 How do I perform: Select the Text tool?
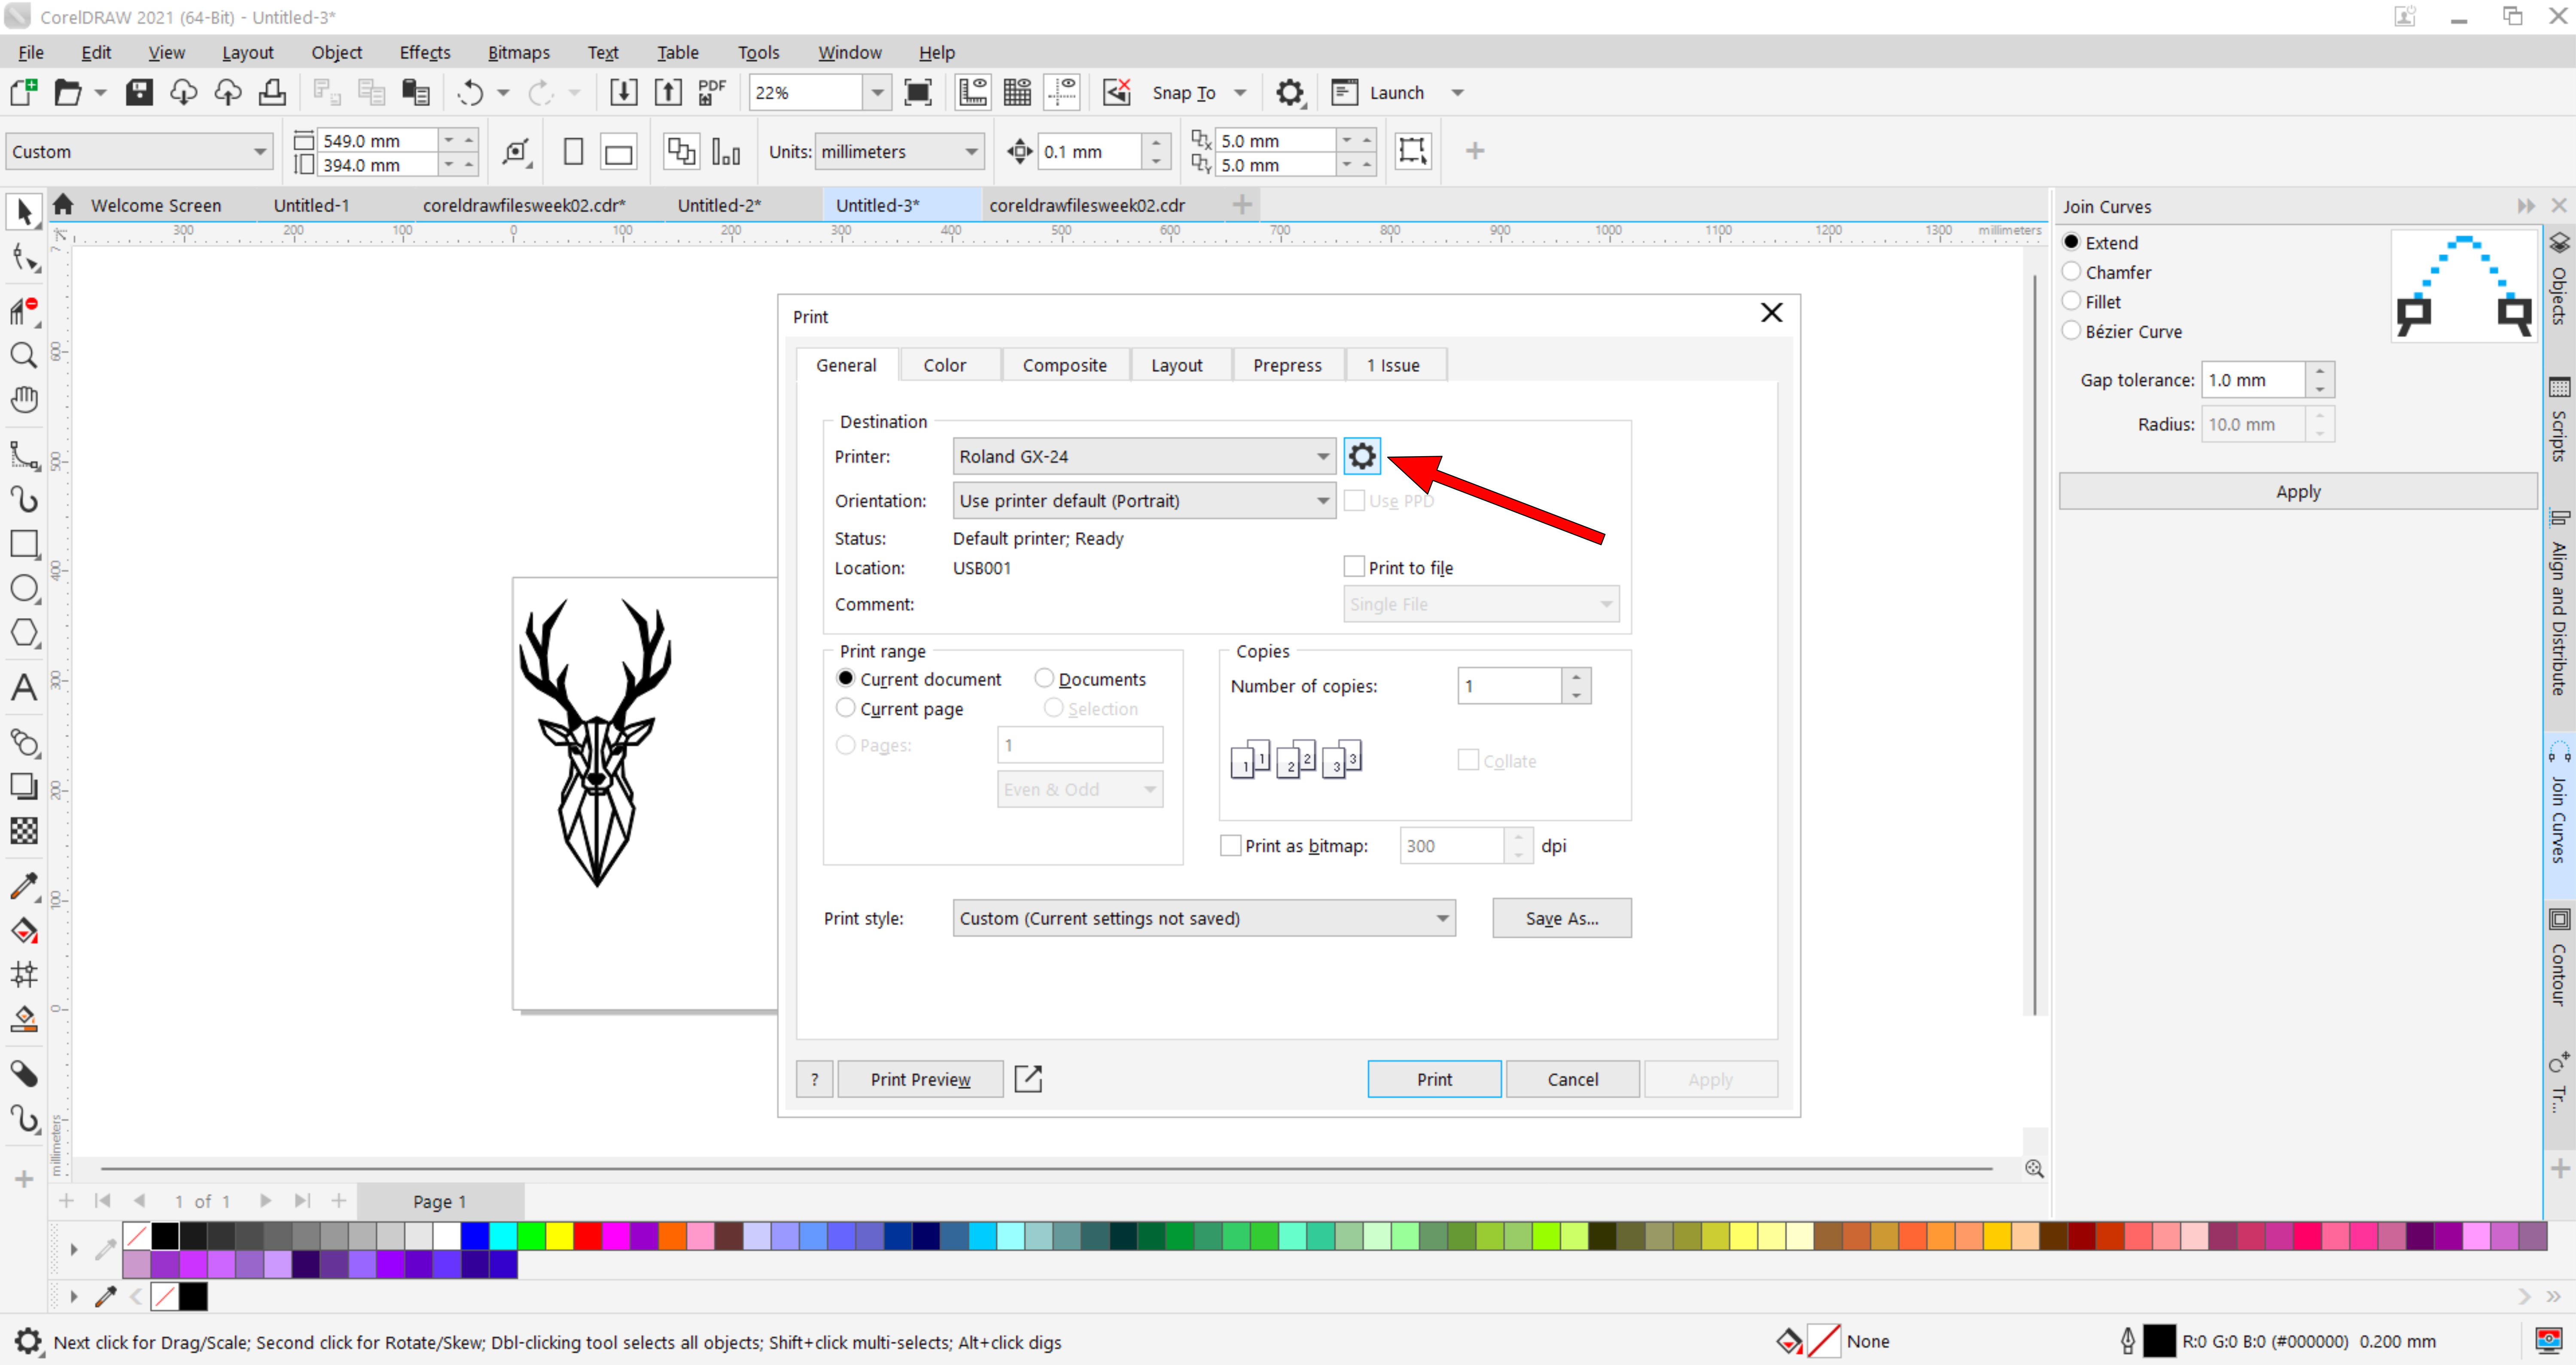24,687
